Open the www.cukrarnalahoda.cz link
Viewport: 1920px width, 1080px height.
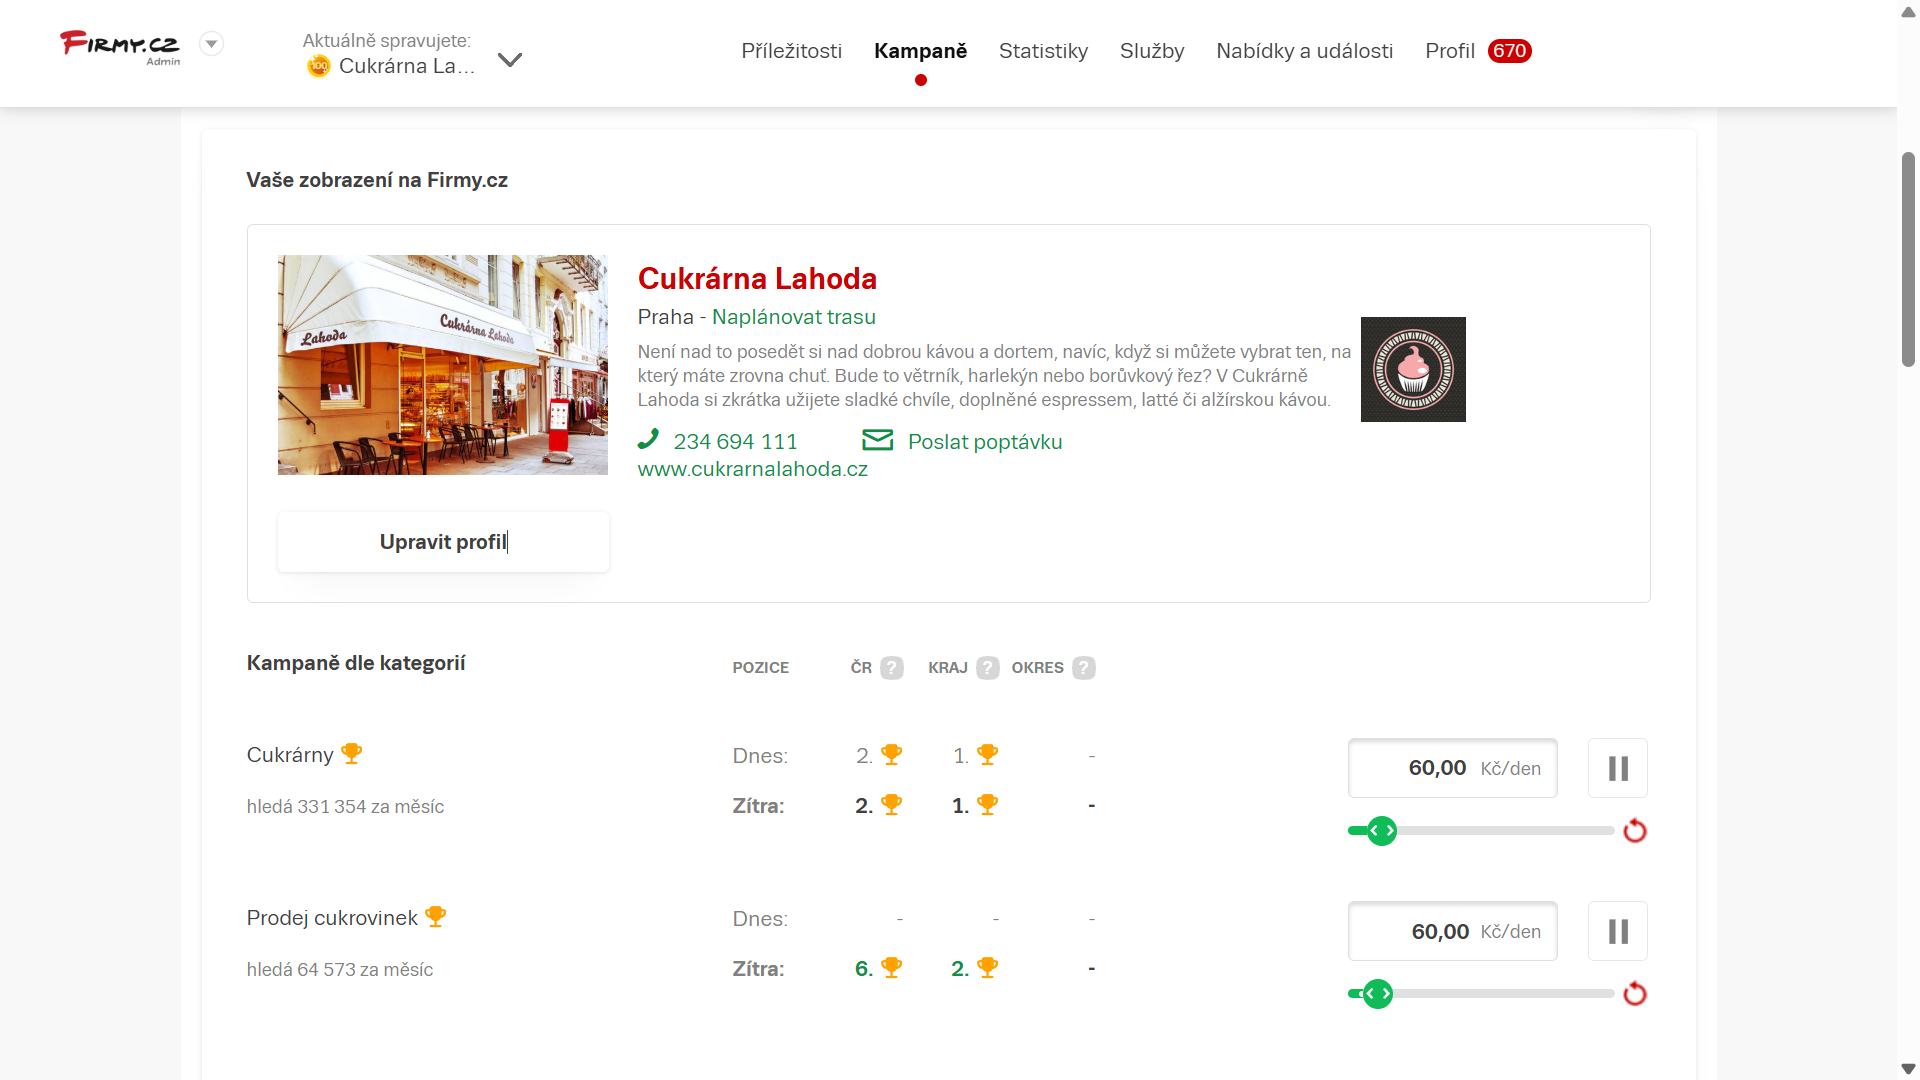[752, 469]
